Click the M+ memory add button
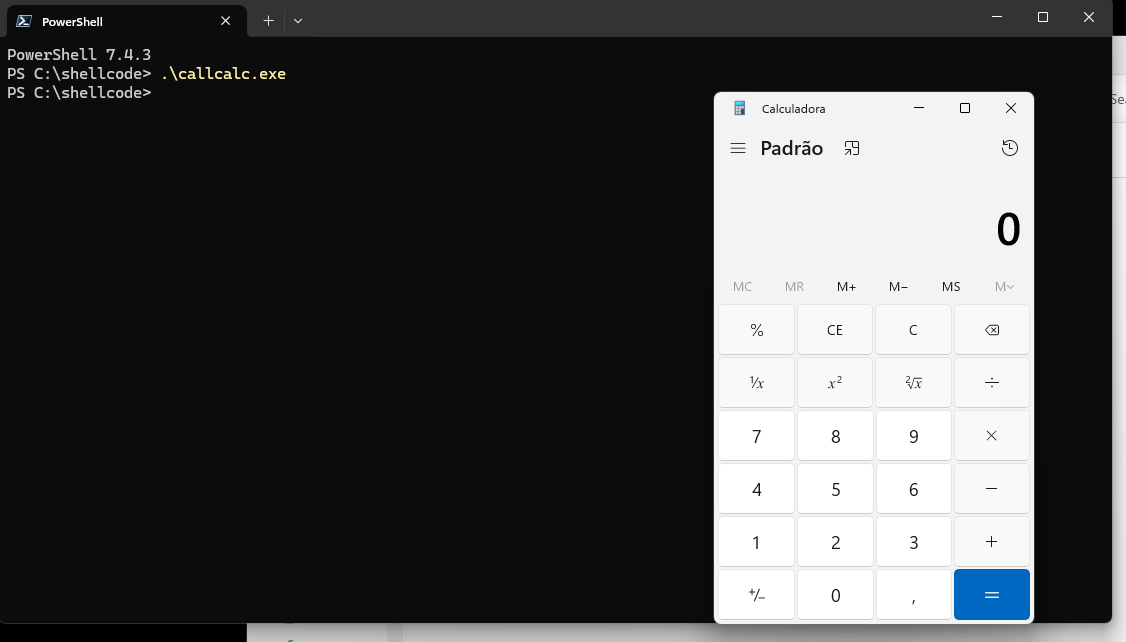The image size is (1126, 642). (x=846, y=287)
